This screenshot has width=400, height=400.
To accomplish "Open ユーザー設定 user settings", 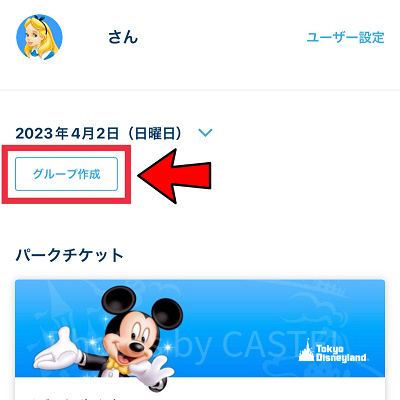I will pos(345,37).
